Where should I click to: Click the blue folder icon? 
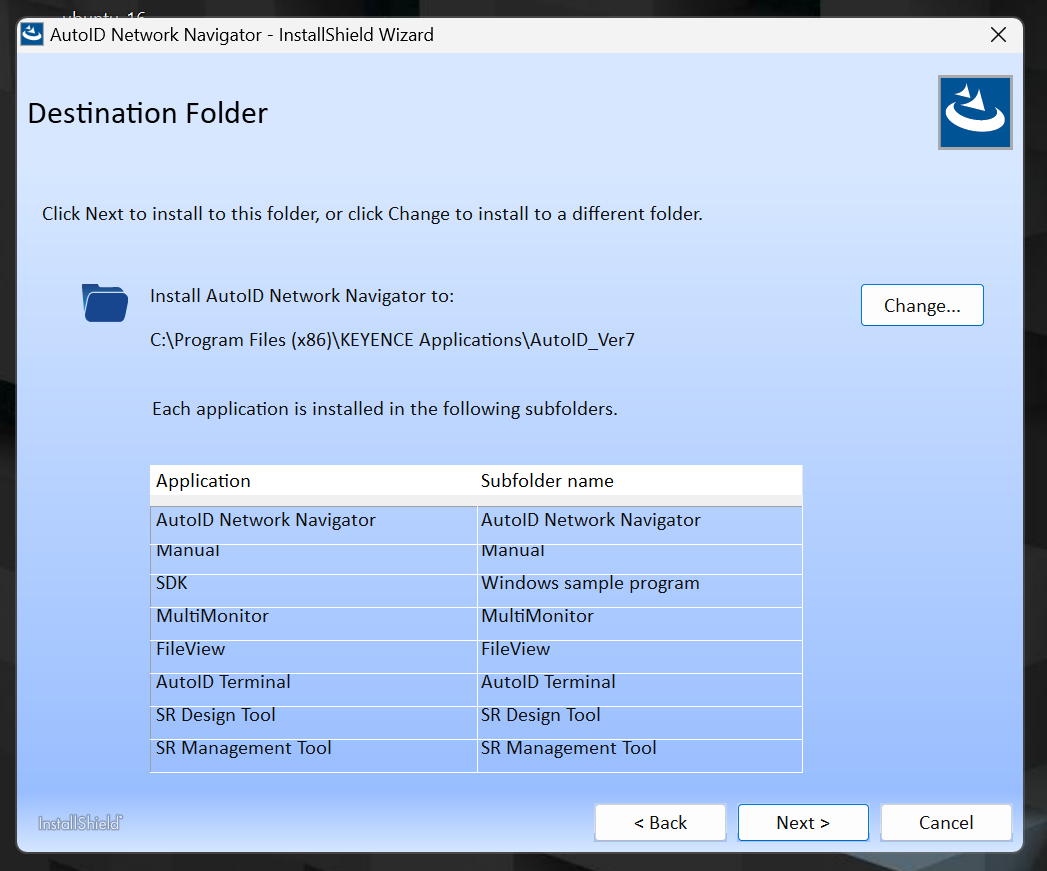[105, 303]
